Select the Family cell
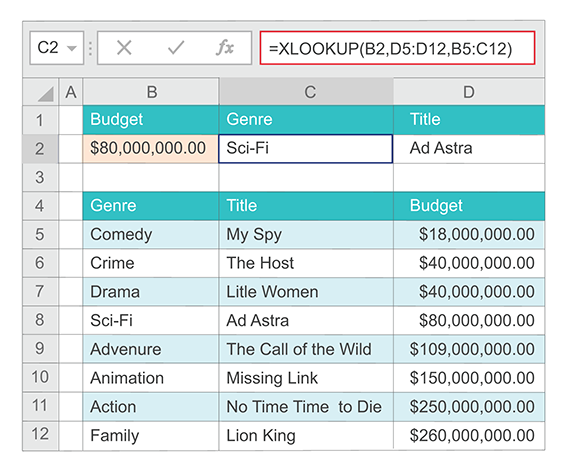 [151, 435]
